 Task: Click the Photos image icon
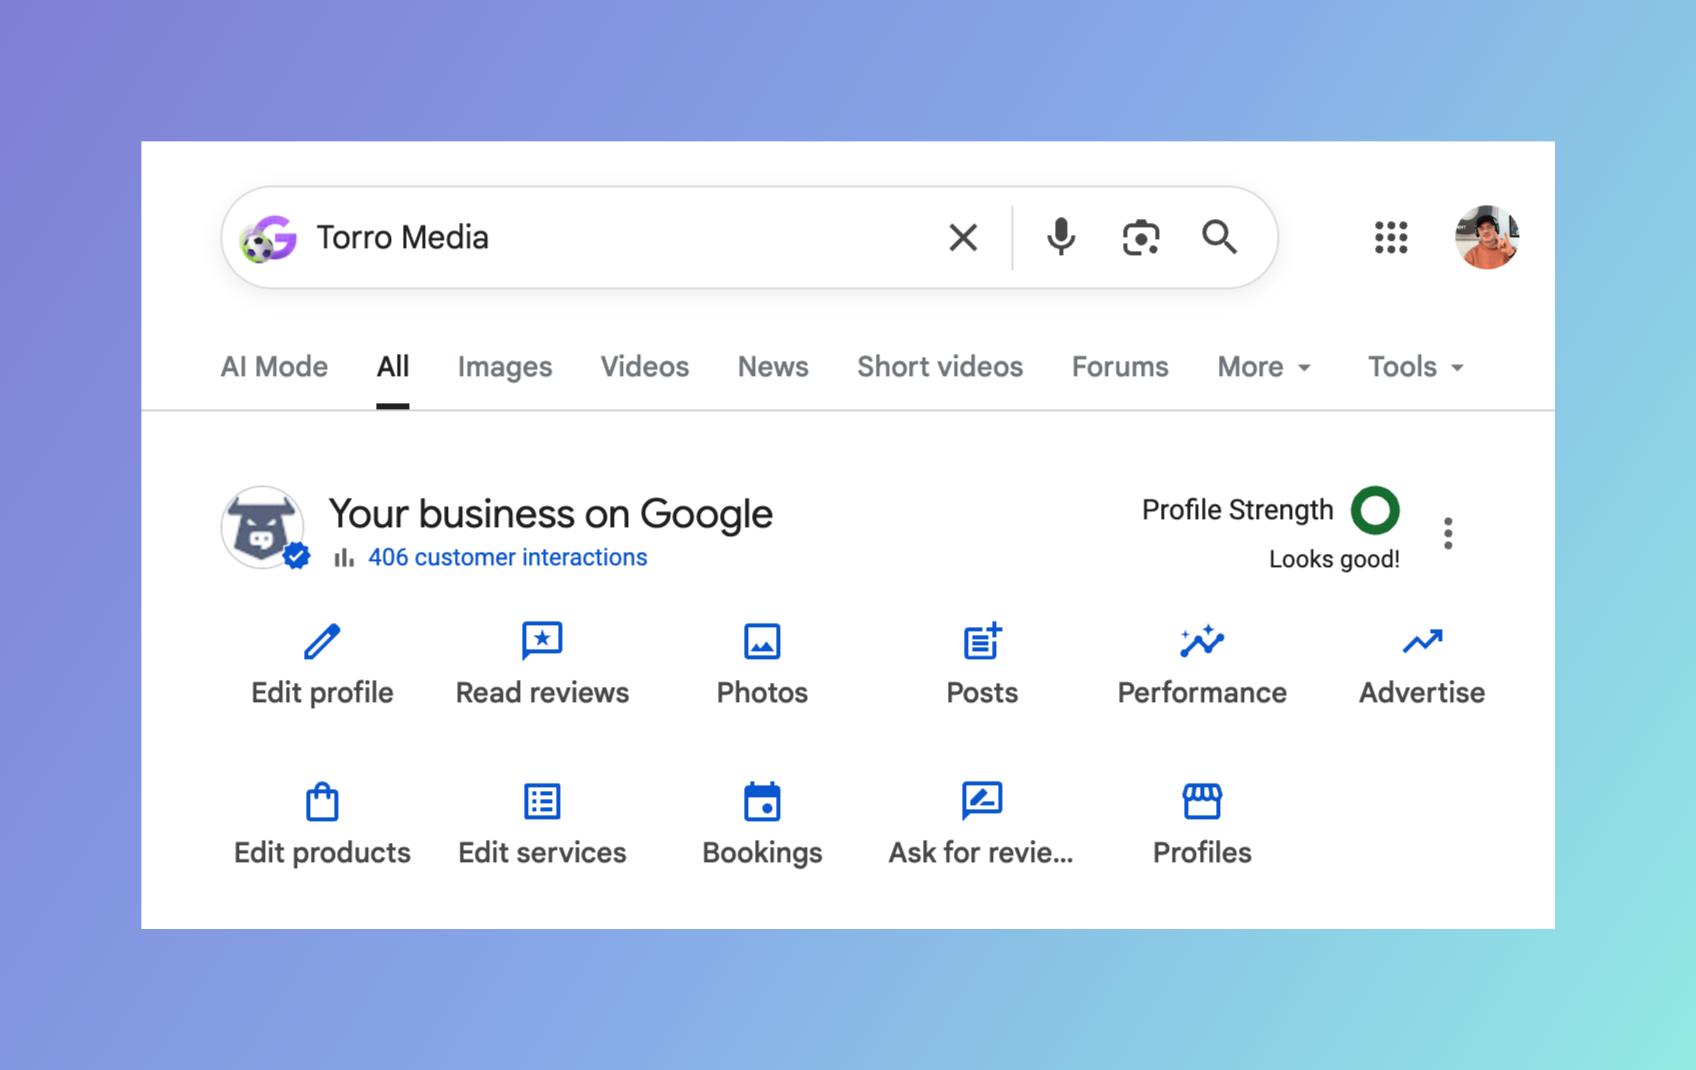coord(762,642)
